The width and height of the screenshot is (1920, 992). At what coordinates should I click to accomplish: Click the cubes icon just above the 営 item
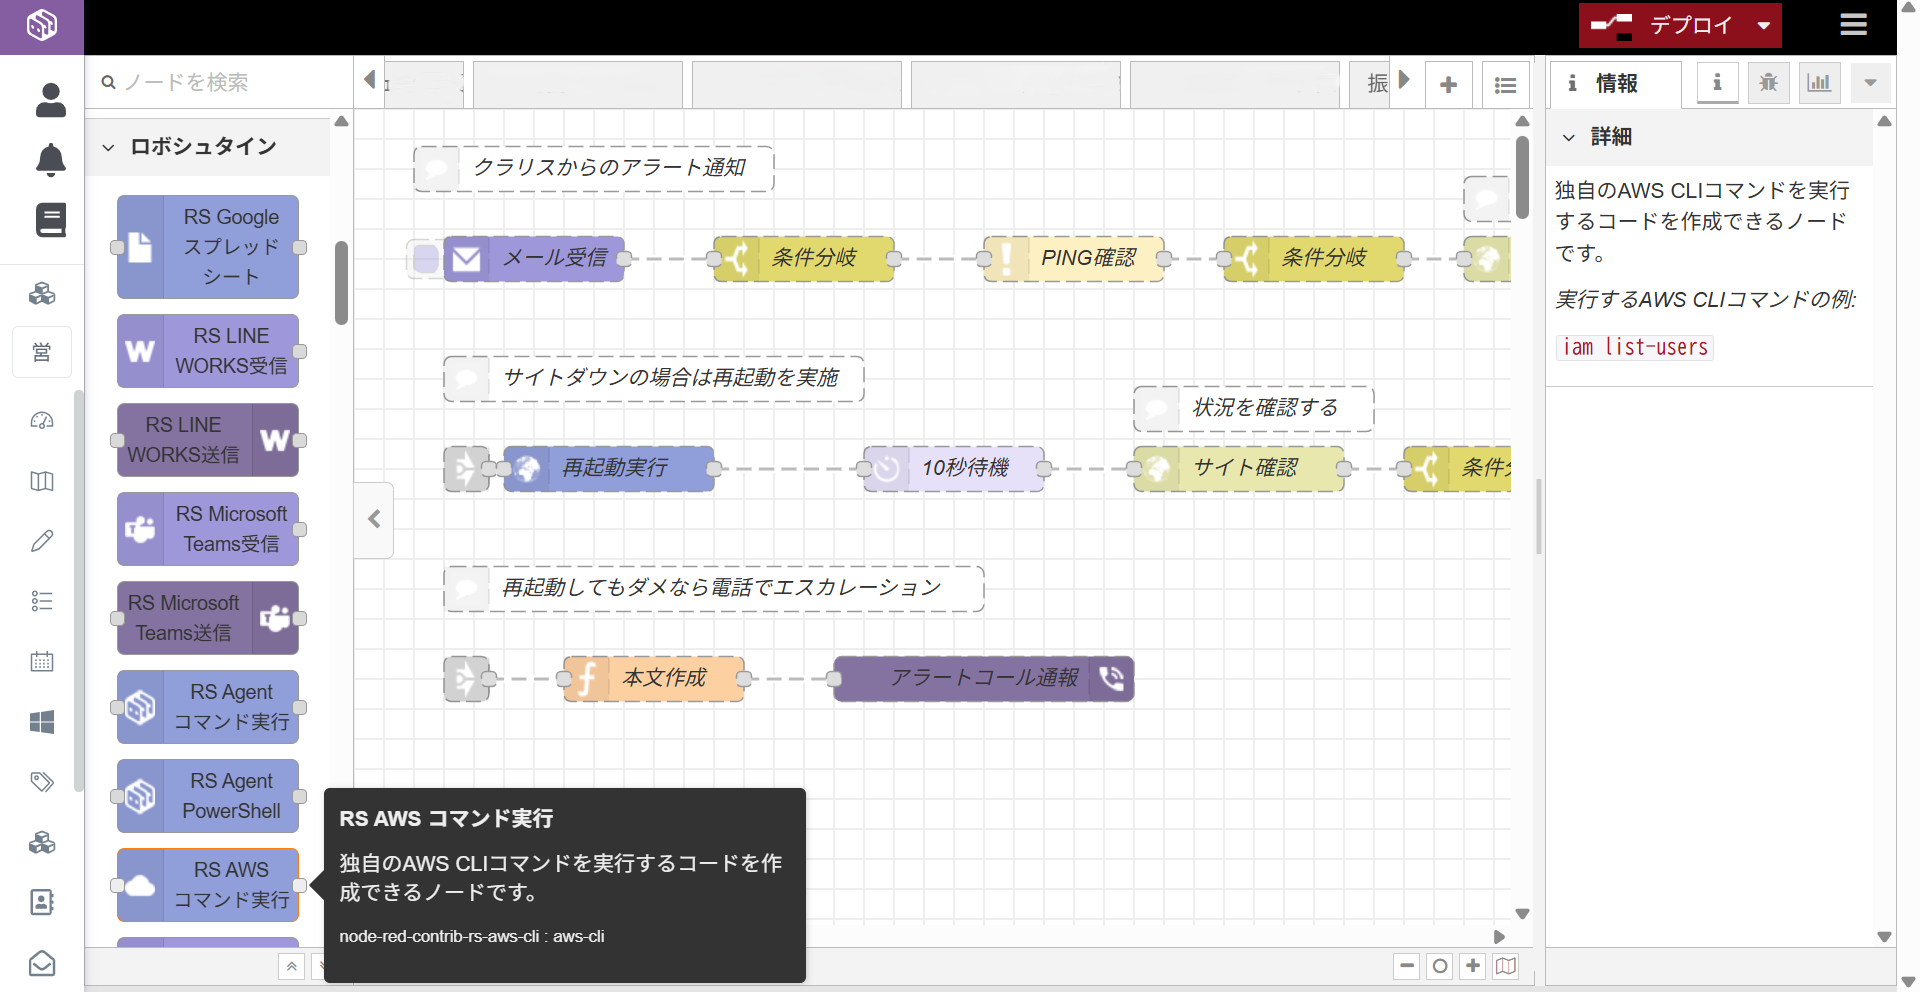(x=42, y=293)
